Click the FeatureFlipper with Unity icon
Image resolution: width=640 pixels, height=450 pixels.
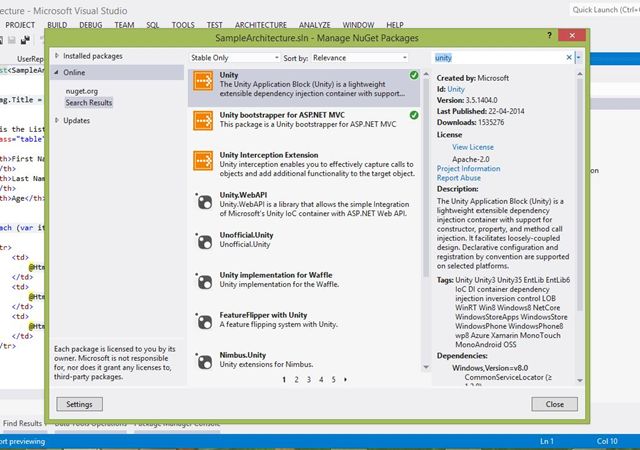tap(204, 321)
